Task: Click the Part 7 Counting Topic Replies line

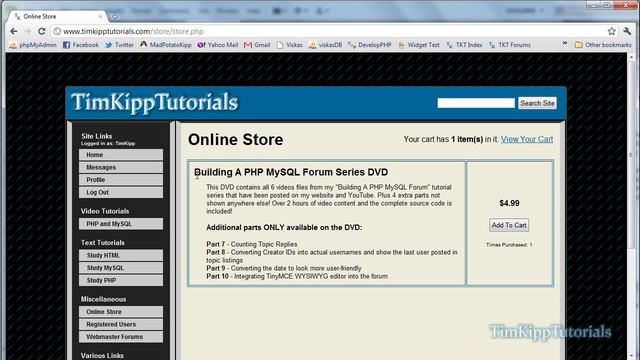Action: [252, 244]
